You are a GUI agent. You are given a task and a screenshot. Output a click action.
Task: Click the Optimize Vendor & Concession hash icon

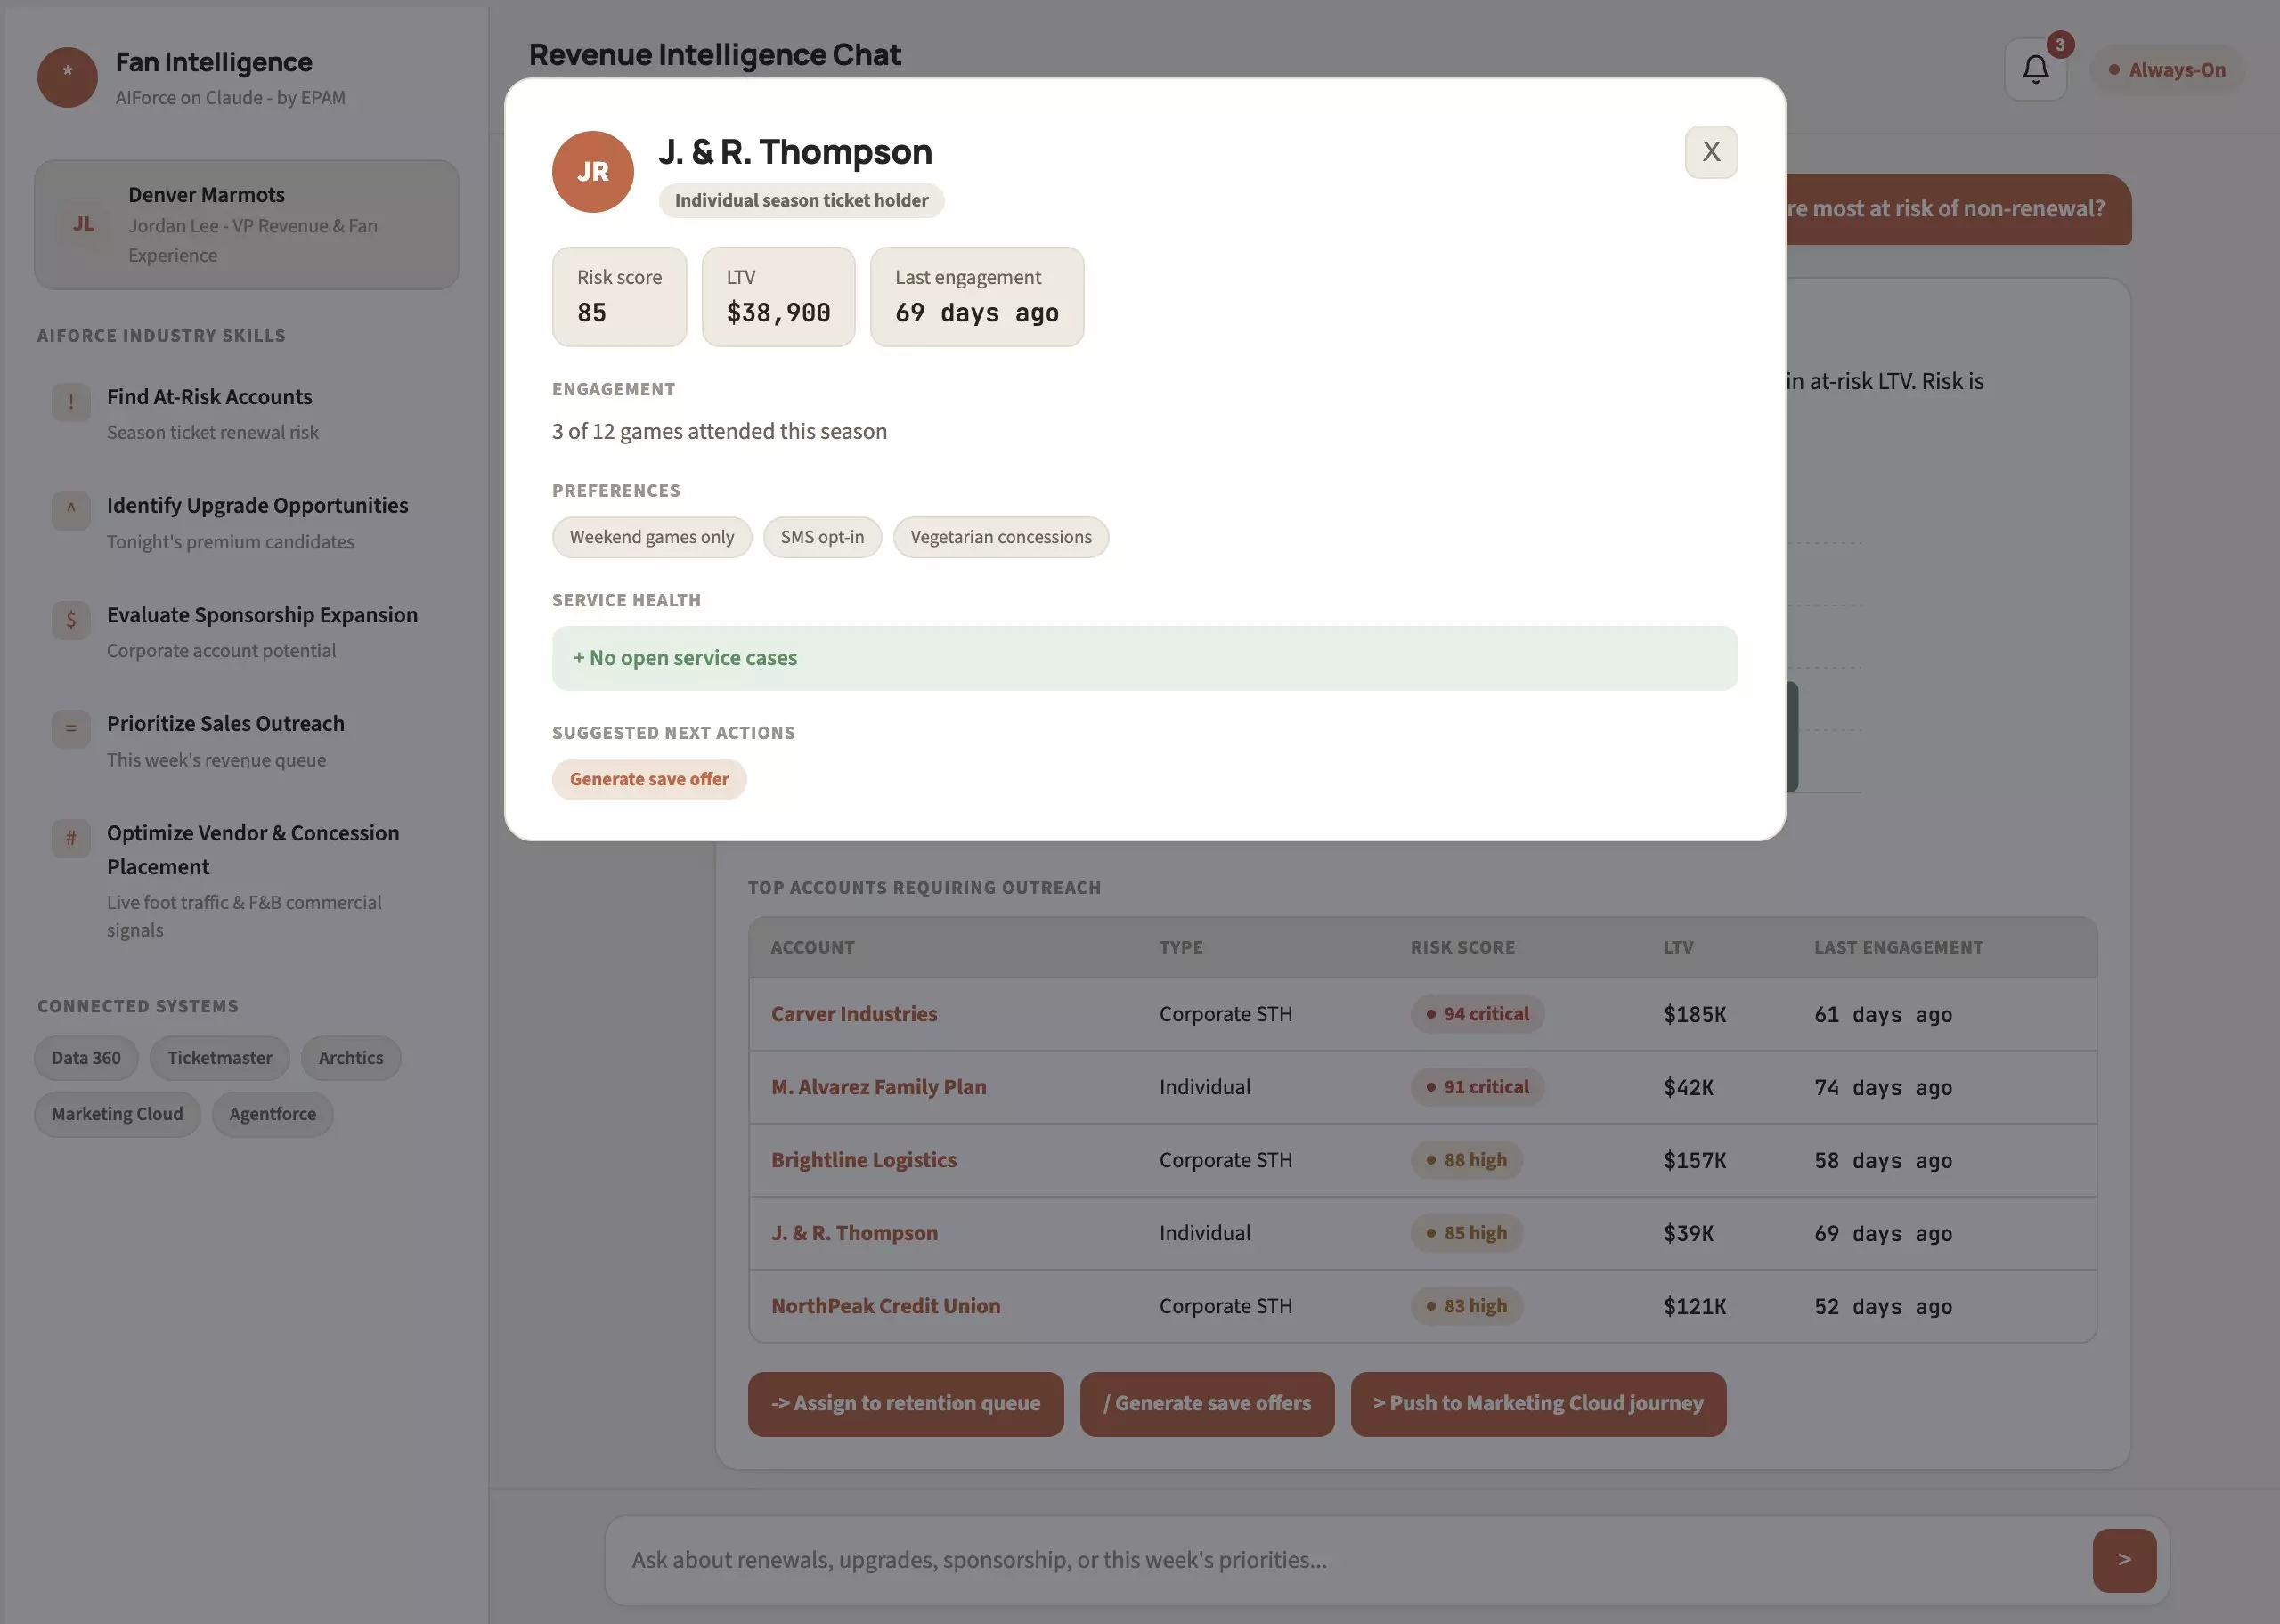click(x=71, y=838)
